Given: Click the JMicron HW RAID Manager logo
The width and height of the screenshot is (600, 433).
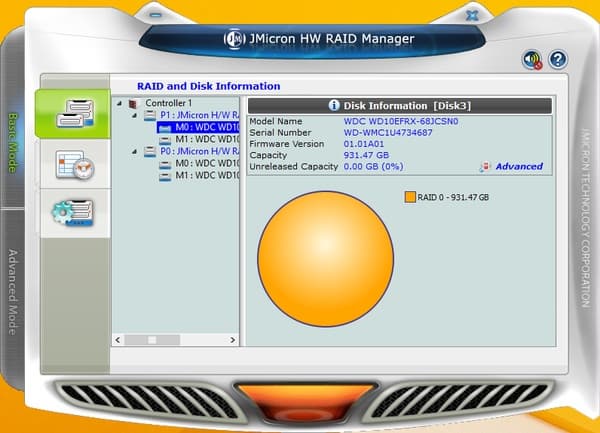Looking at the screenshot, I should 234,39.
